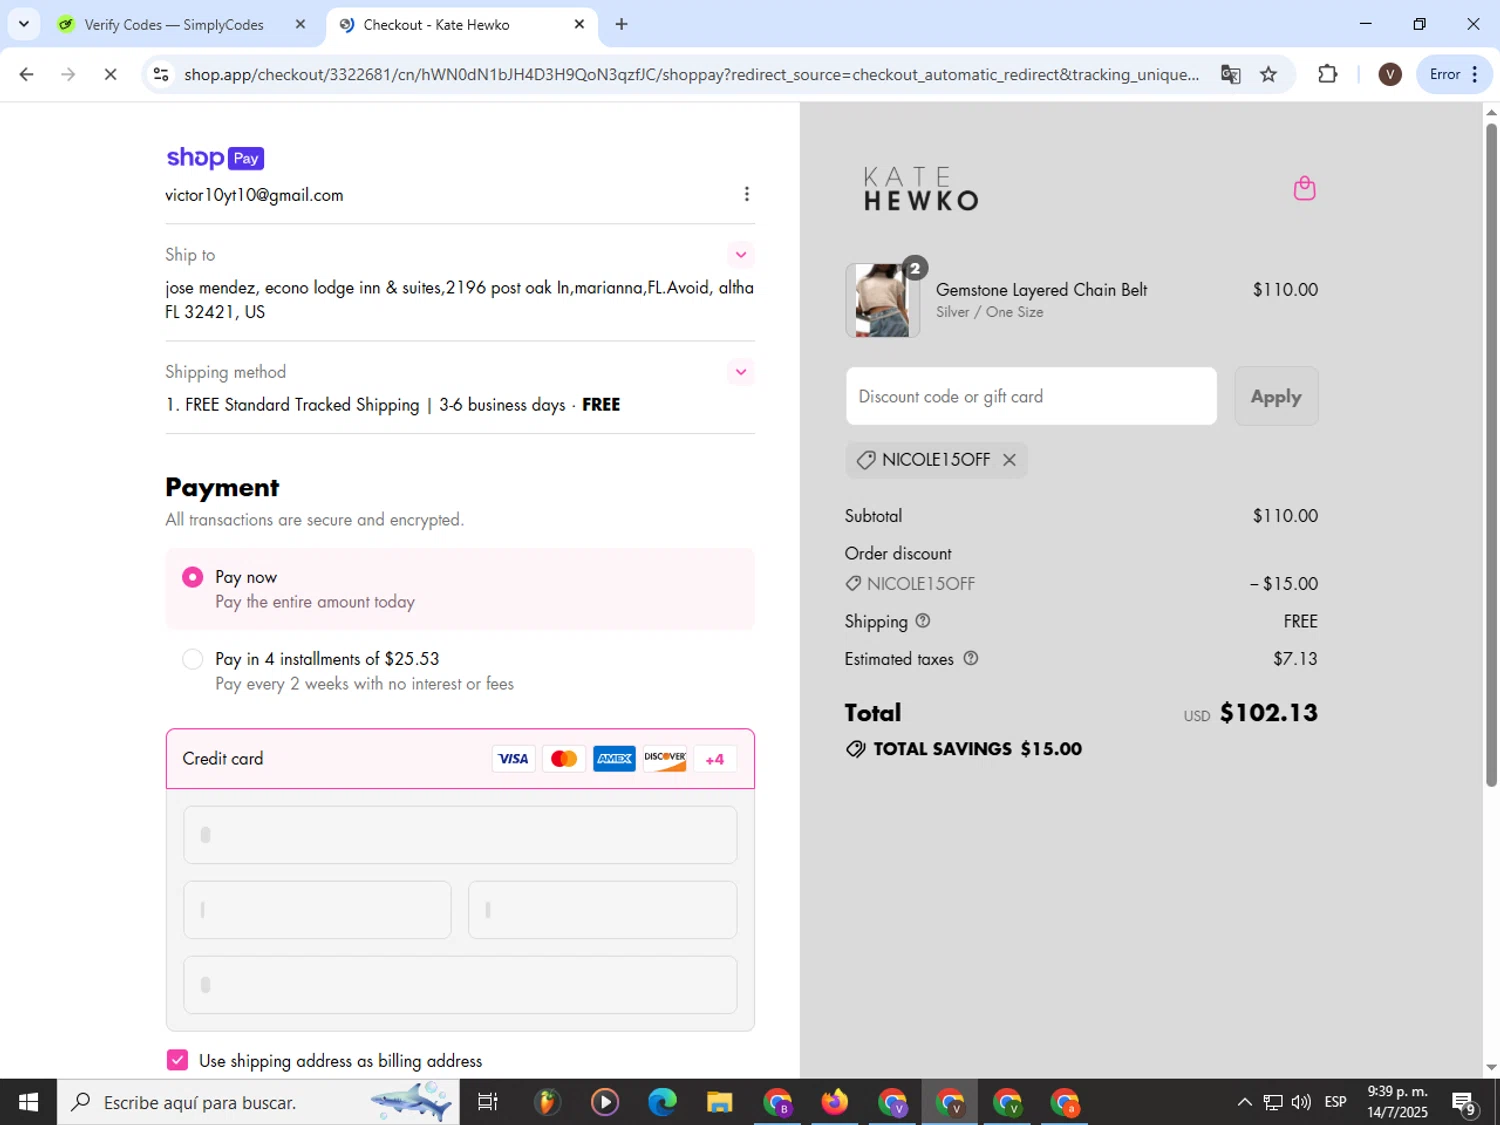Click the expiration date field
The image size is (1500, 1125).
coord(317,910)
